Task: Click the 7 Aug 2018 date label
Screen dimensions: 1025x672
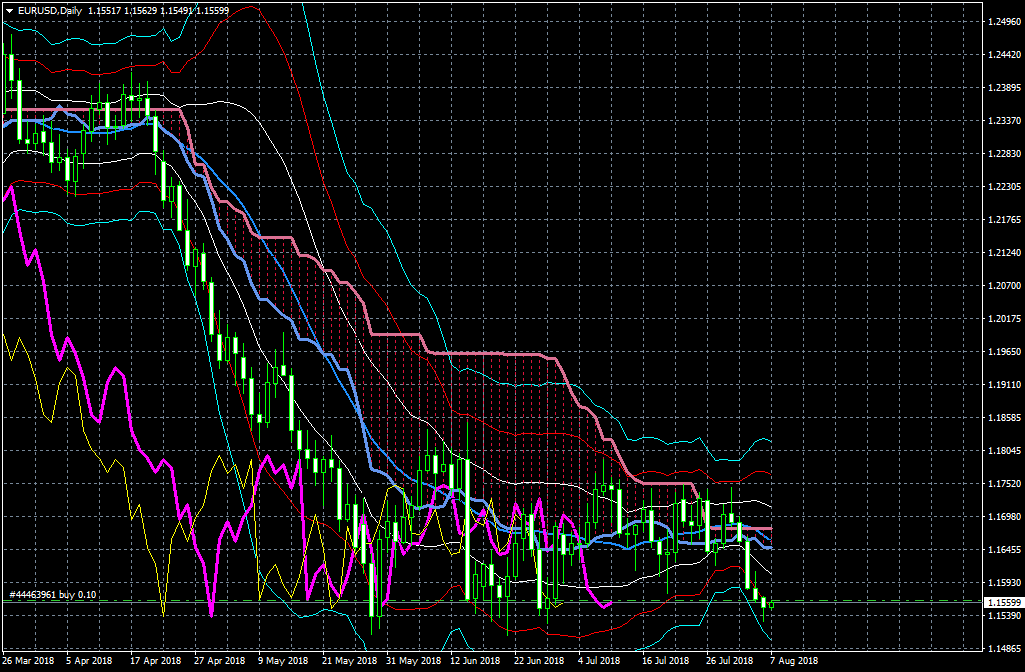Action: tap(793, 661)
